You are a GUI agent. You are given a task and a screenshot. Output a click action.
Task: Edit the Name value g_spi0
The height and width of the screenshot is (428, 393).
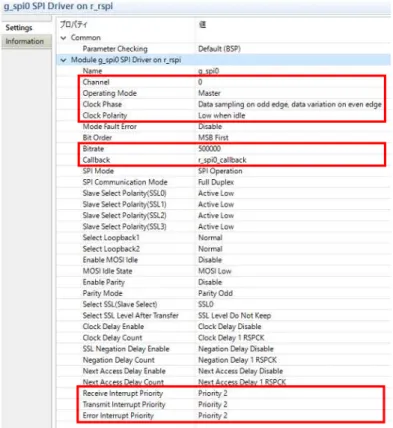[209, 71]
